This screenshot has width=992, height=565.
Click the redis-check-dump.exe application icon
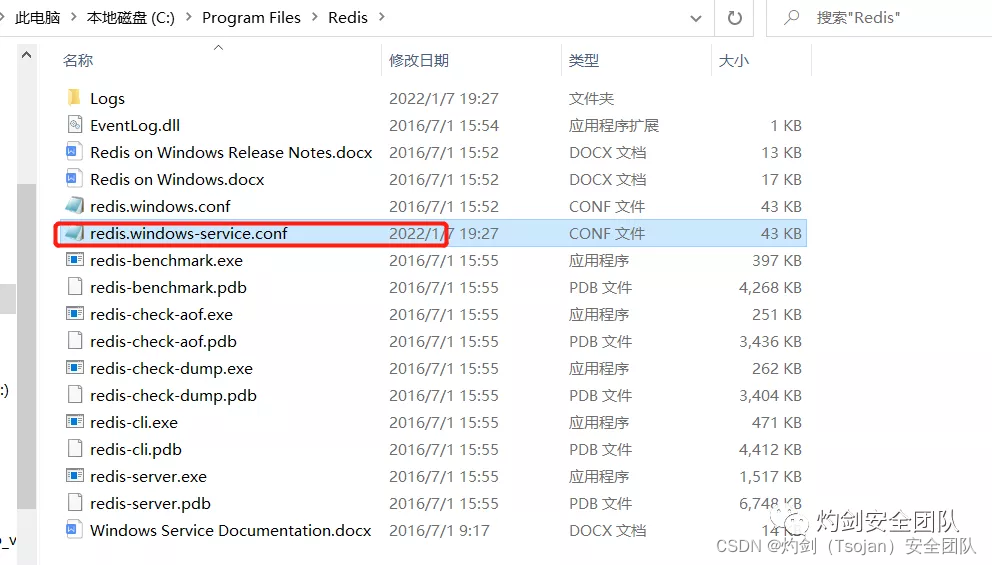point(75,368)
